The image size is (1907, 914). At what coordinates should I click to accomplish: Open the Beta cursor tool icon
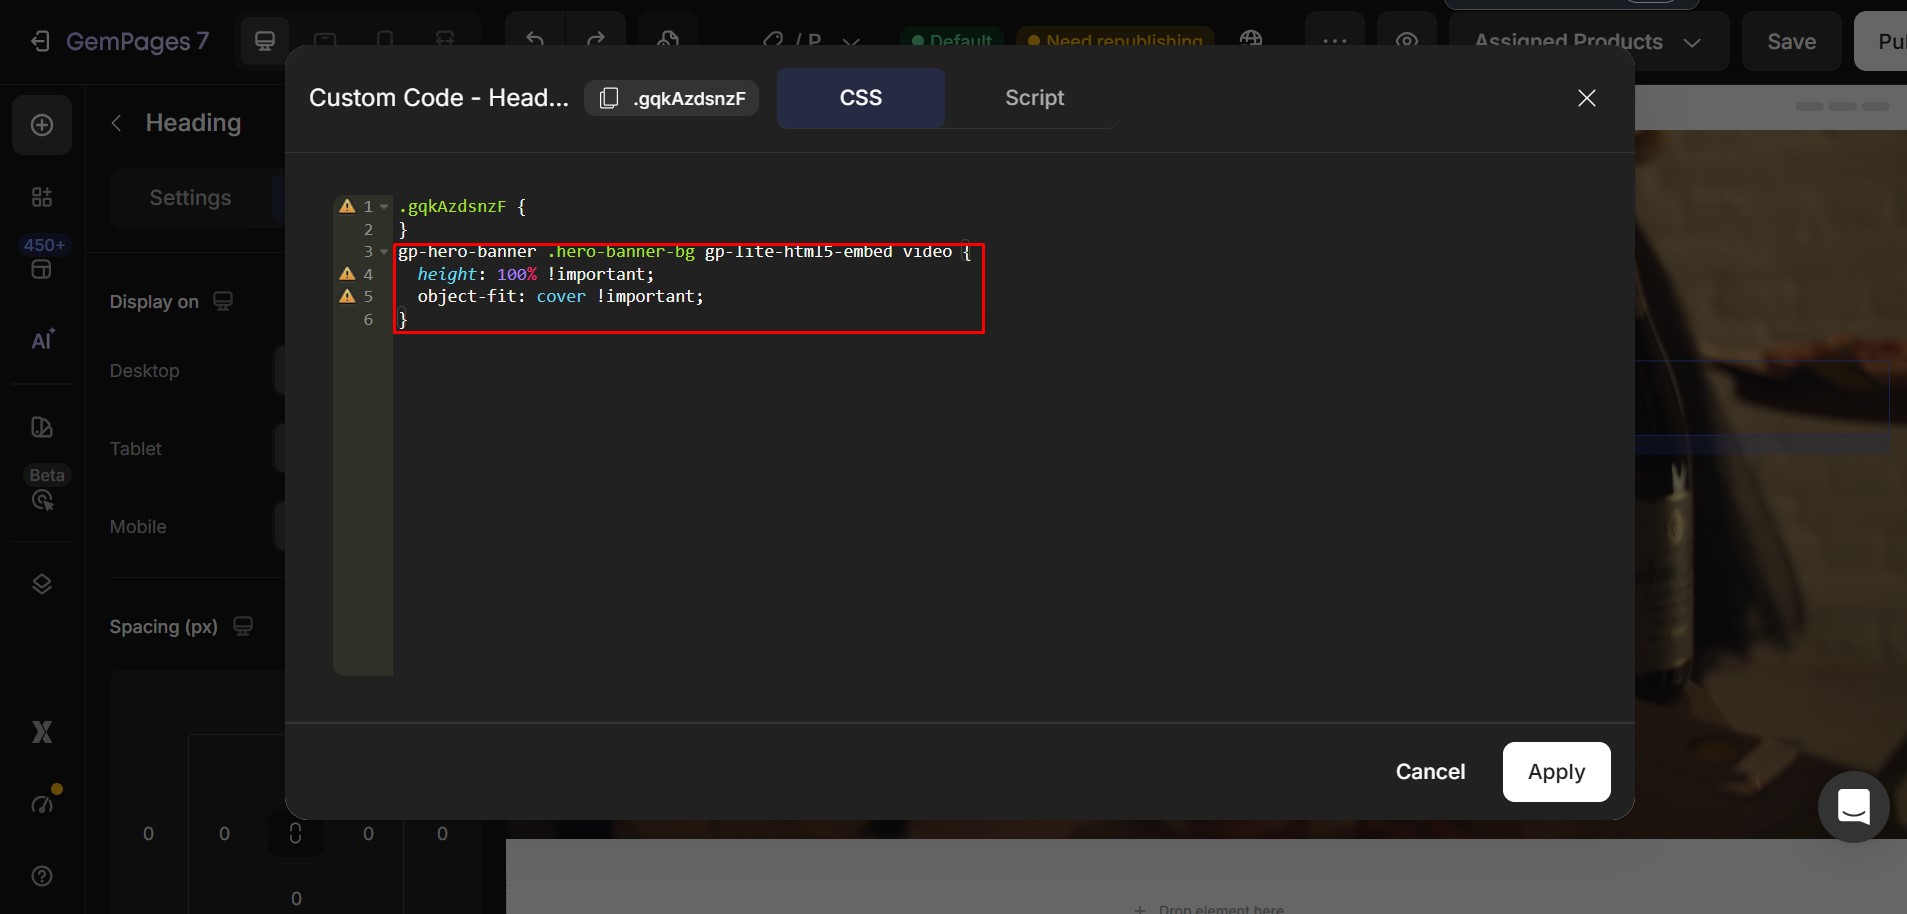click(x=42, y=500)
